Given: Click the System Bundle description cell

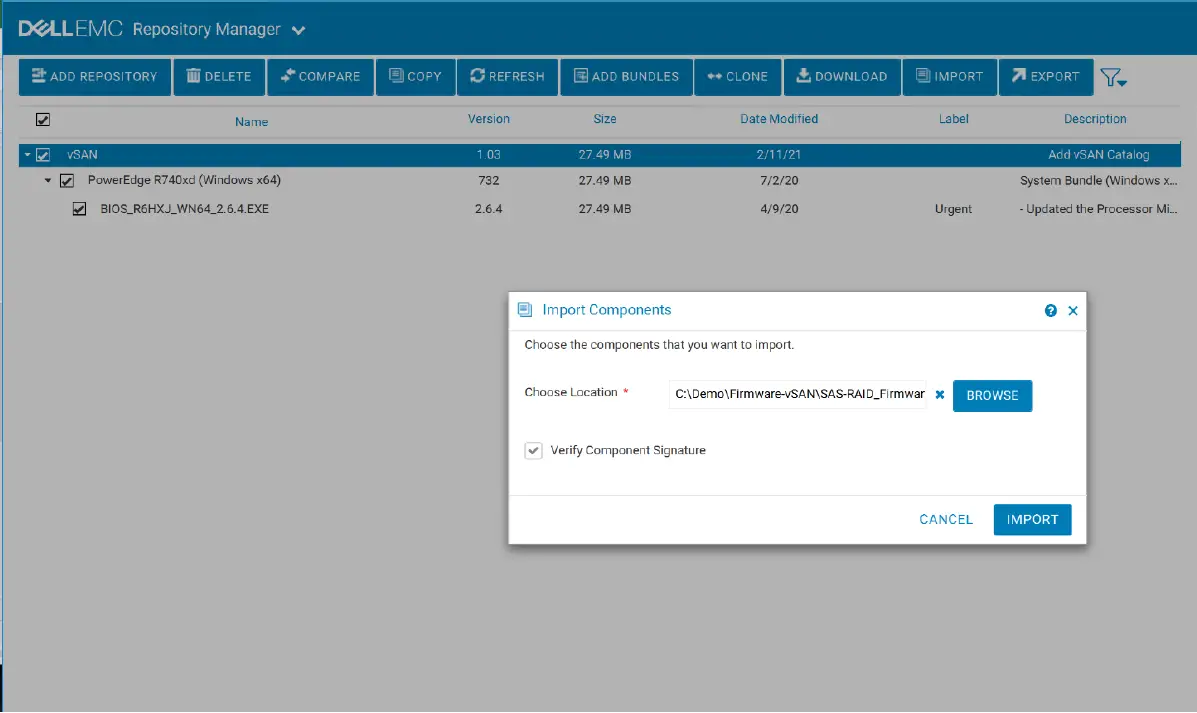Looking at the screenshot, I should tap(1098, 181).
